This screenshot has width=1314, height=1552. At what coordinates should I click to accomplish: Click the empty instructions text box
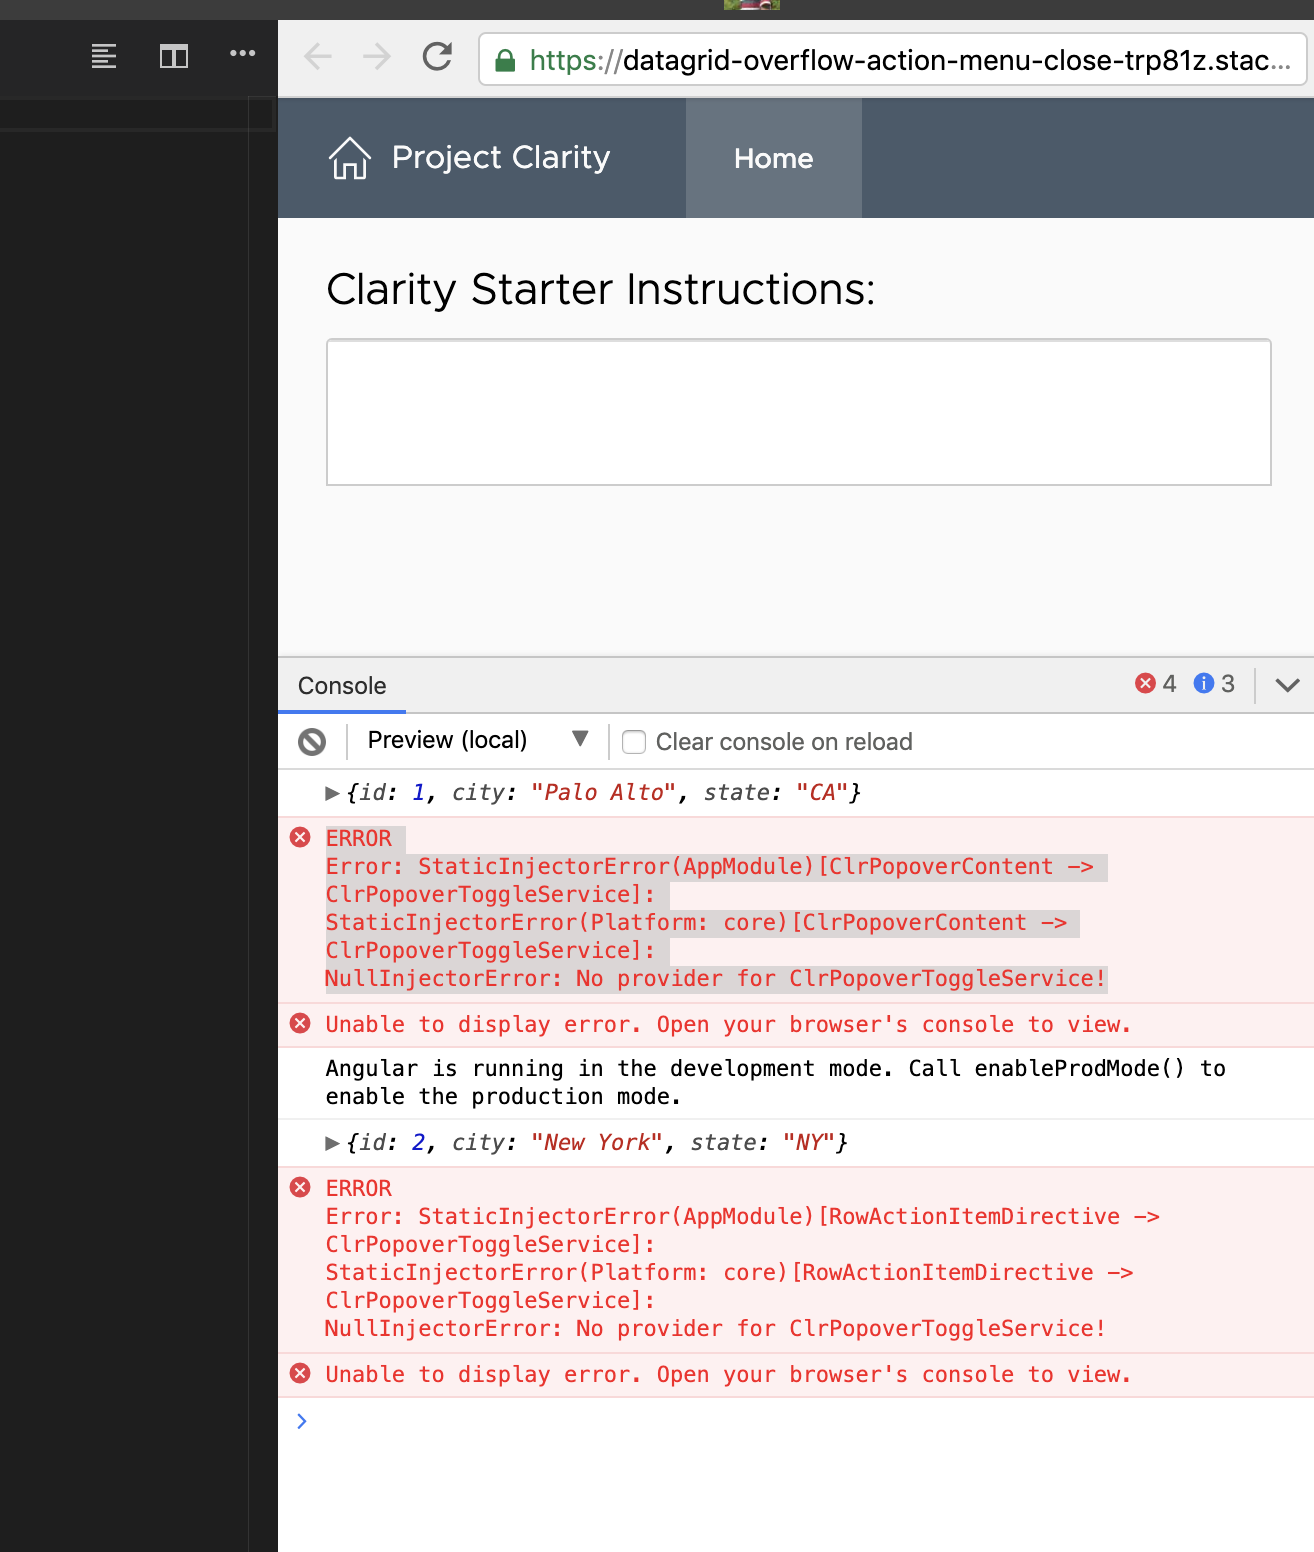tap(799, 412)
